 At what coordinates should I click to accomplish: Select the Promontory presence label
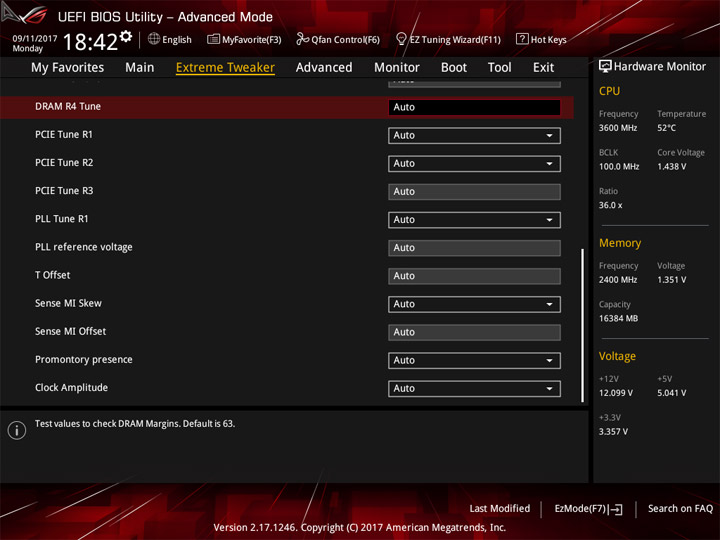[x=84, y=360]
